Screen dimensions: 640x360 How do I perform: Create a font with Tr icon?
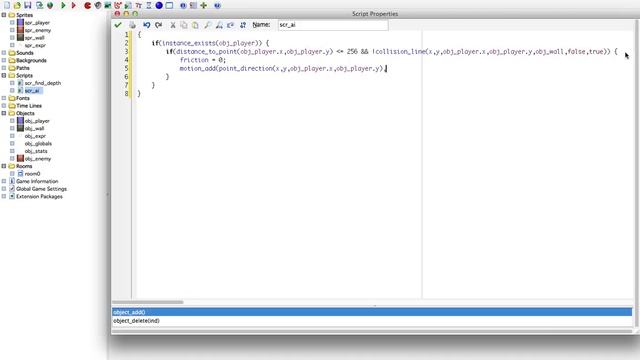[138, 5]
